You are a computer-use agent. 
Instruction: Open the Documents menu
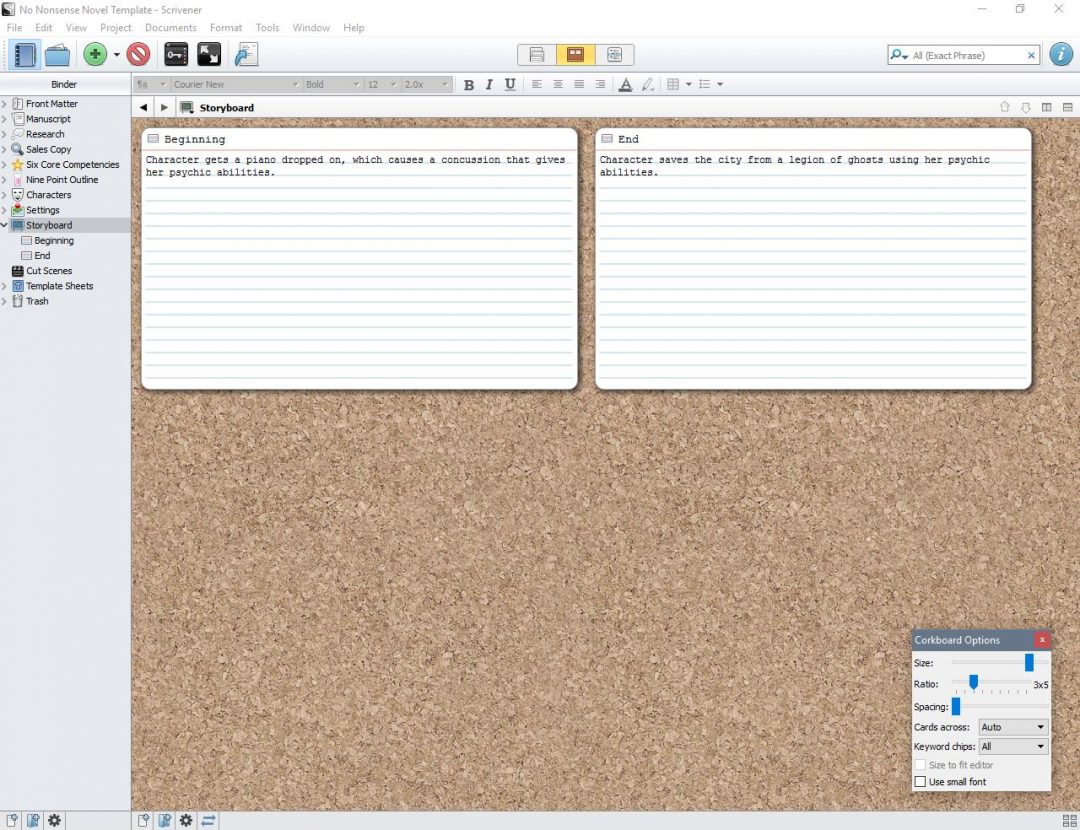171,28
